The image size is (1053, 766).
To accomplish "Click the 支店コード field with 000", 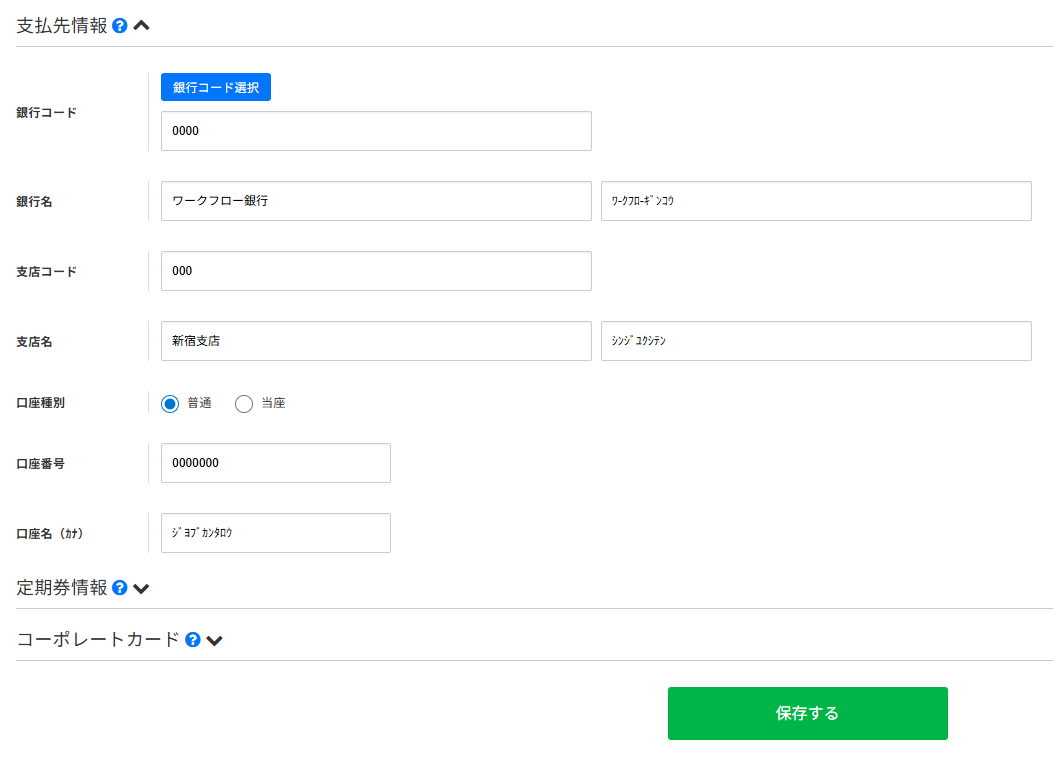I will pos(376,271).
